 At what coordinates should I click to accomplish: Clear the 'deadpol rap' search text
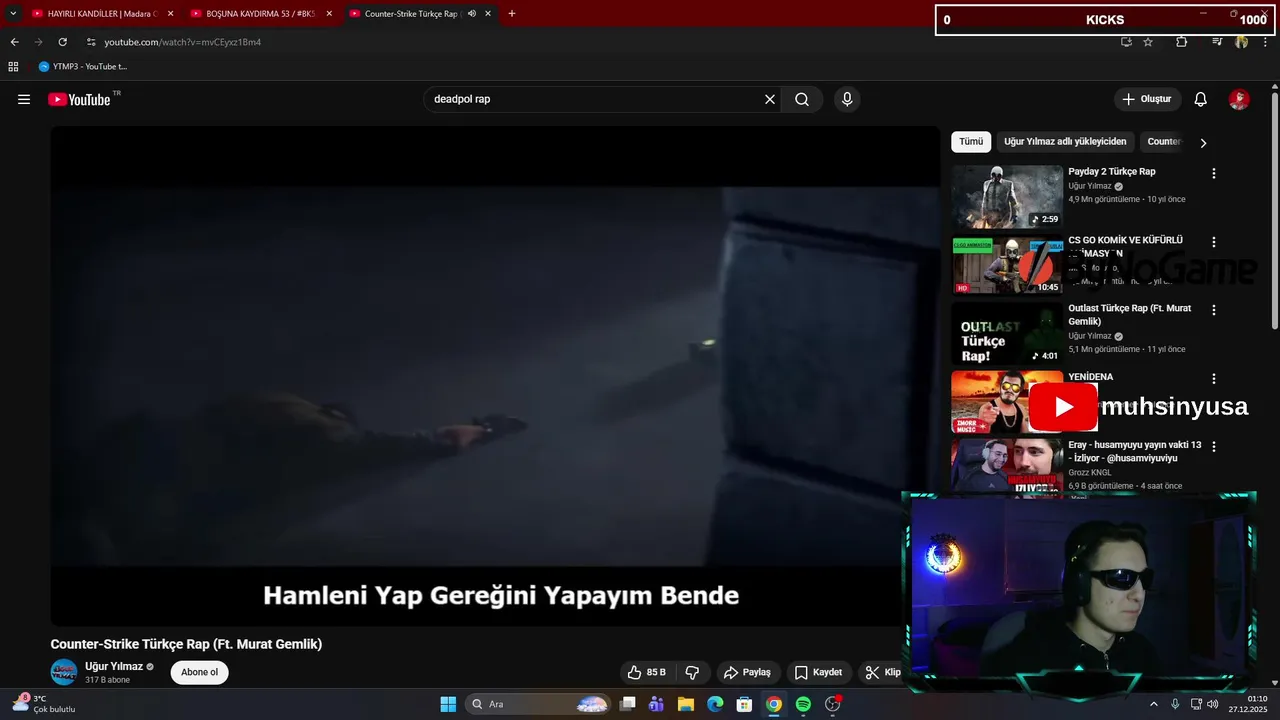770,99
